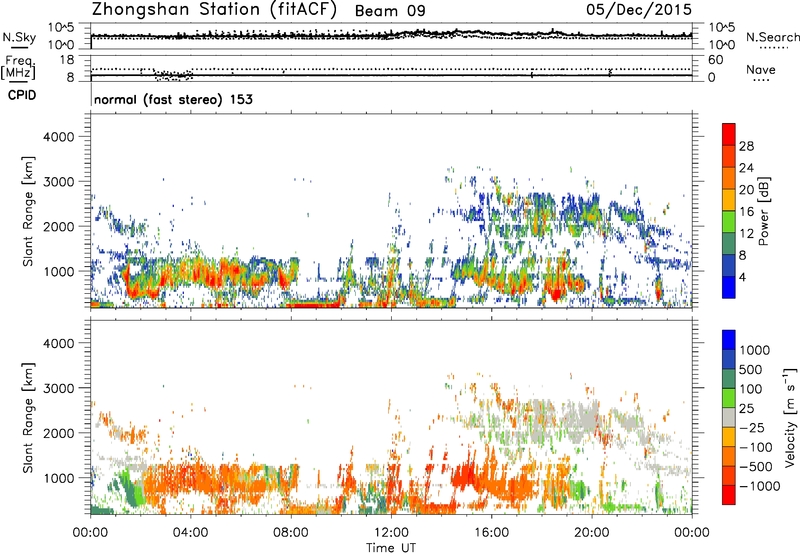Pick the grey -25 to 25 velocity swatch
Screen dimensions: 800x554
[729, 417]
